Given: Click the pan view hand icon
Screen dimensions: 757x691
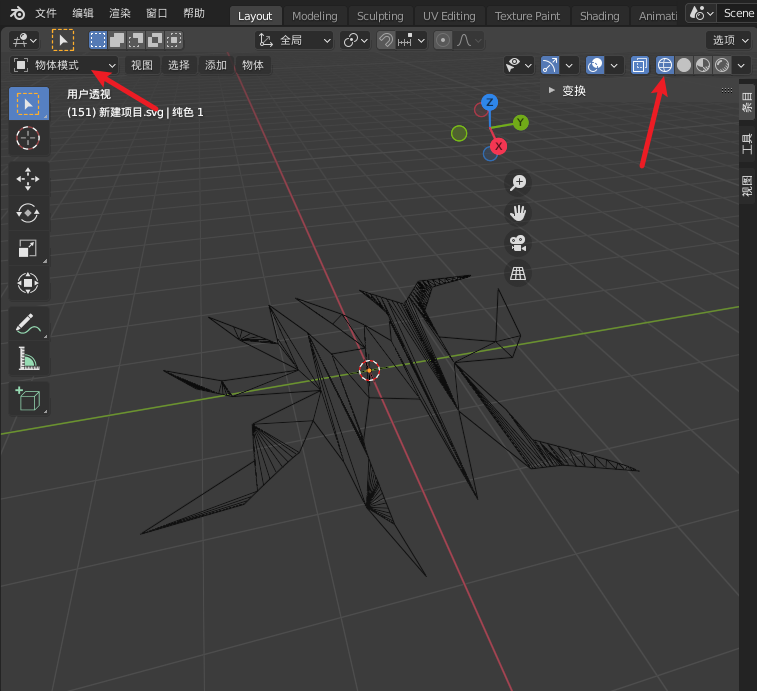Looking at the screenshot, I should click(x=518, y=213).
